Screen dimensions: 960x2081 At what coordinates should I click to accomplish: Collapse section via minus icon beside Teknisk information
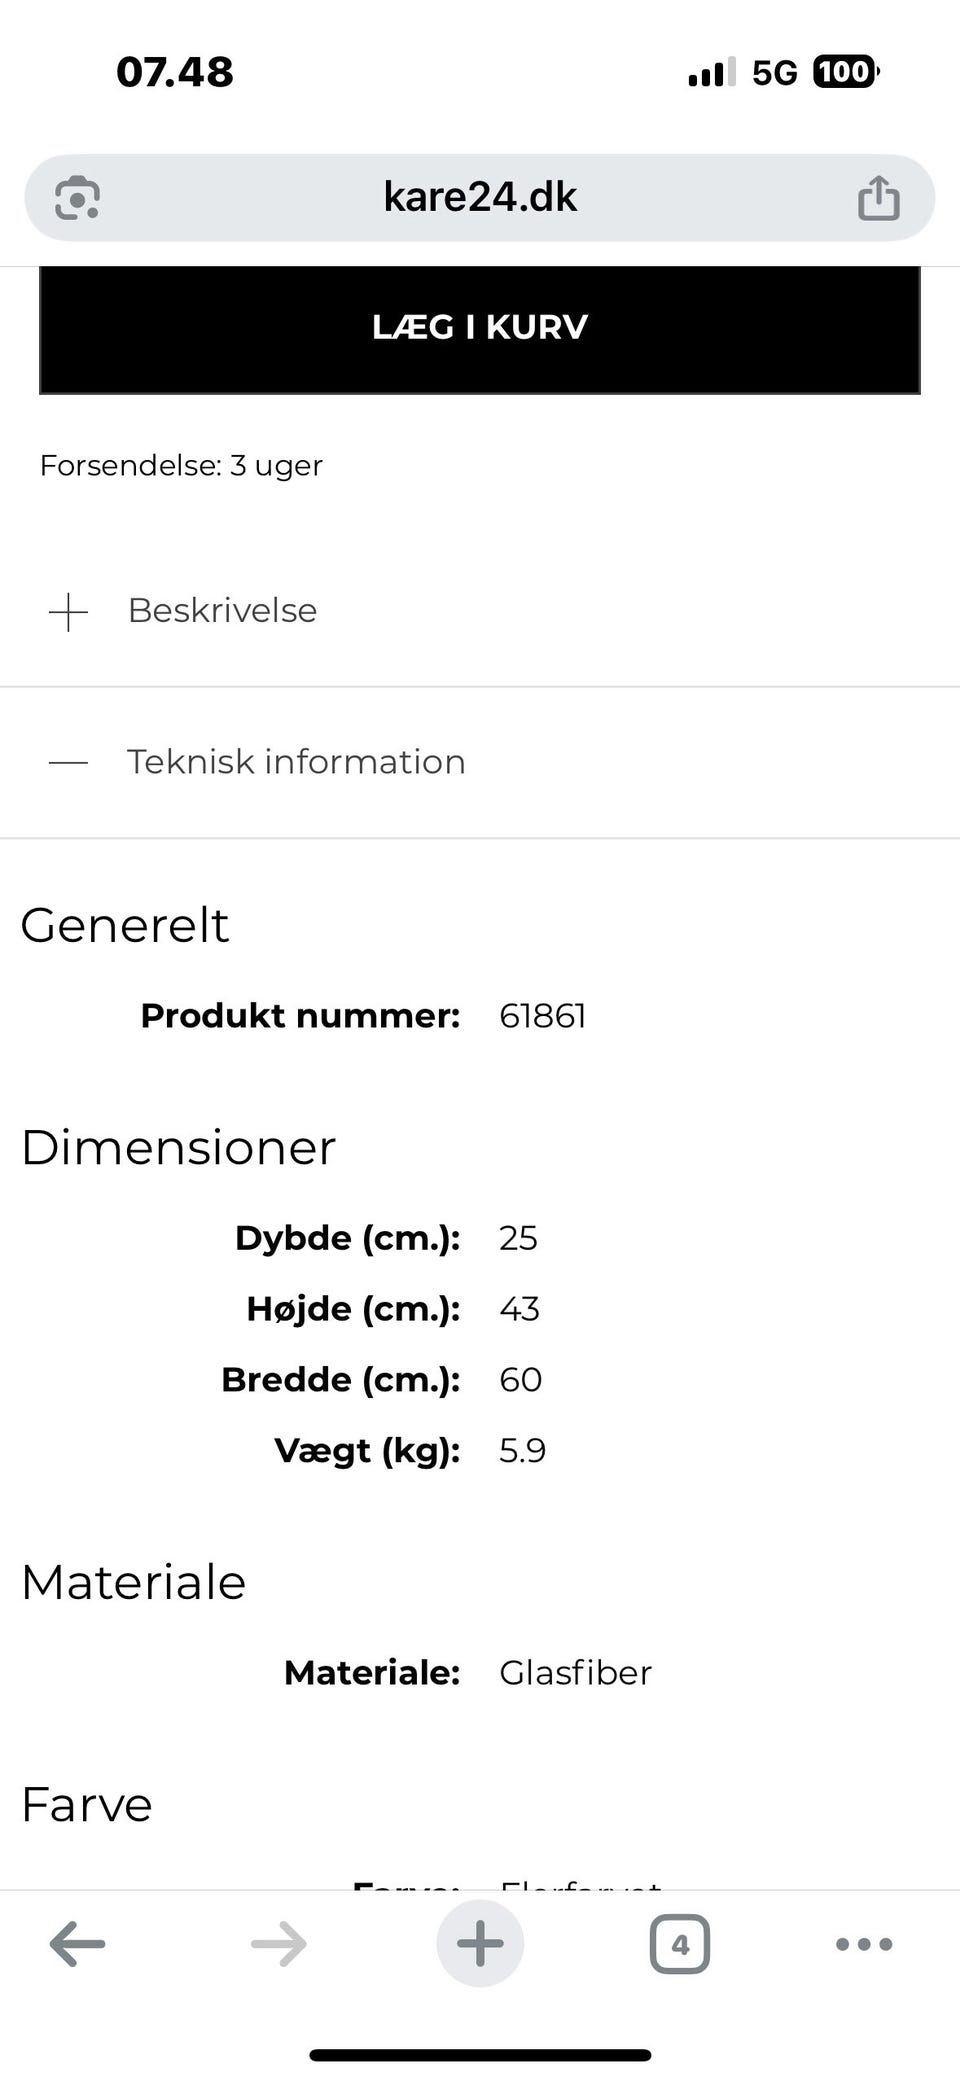pos(68,763)
